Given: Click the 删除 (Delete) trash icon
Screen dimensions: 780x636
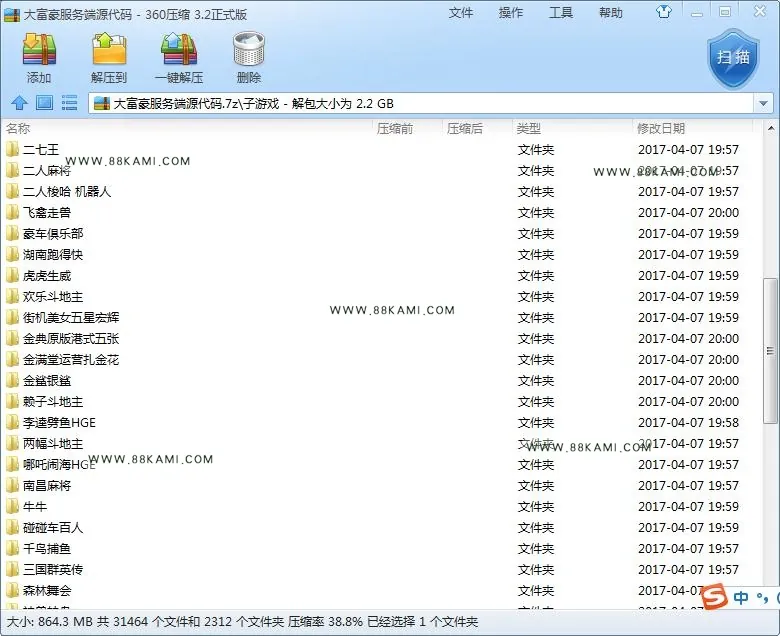Looking at the screenshot, I should point(249,49).
